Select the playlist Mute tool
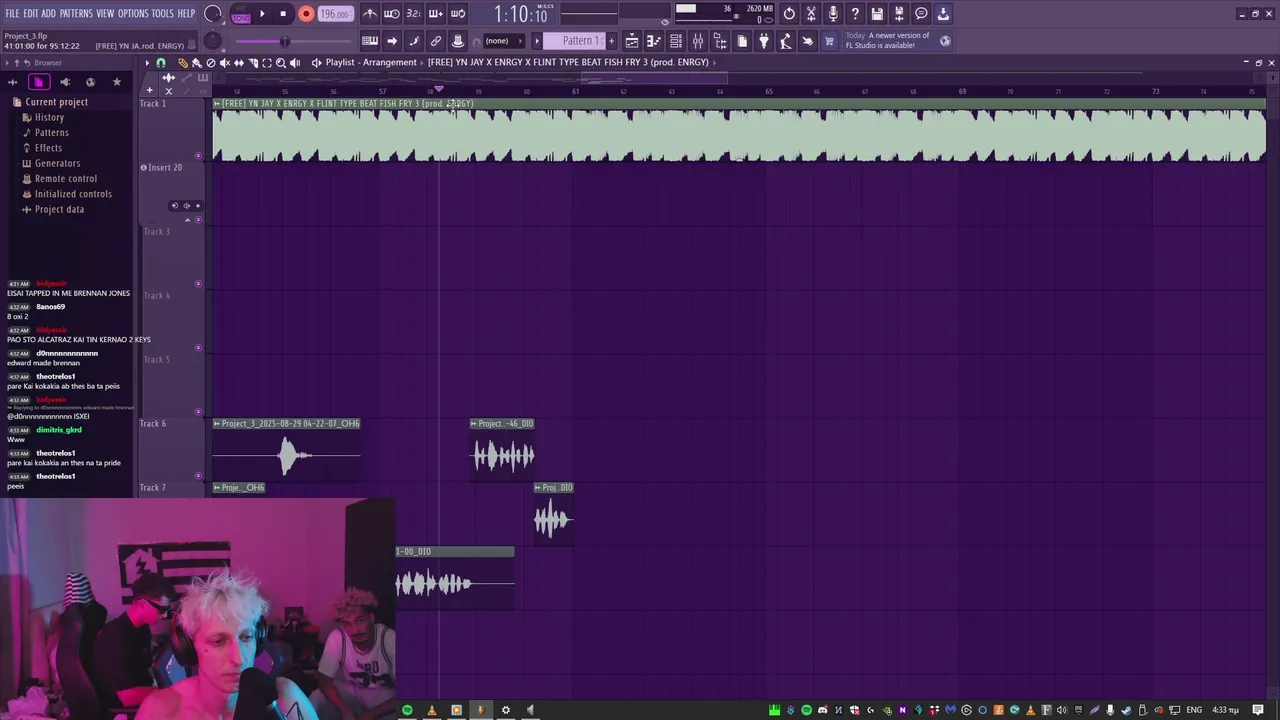Image resolution: width=1280 pixels, height=720 pixels. click(224, 63)
